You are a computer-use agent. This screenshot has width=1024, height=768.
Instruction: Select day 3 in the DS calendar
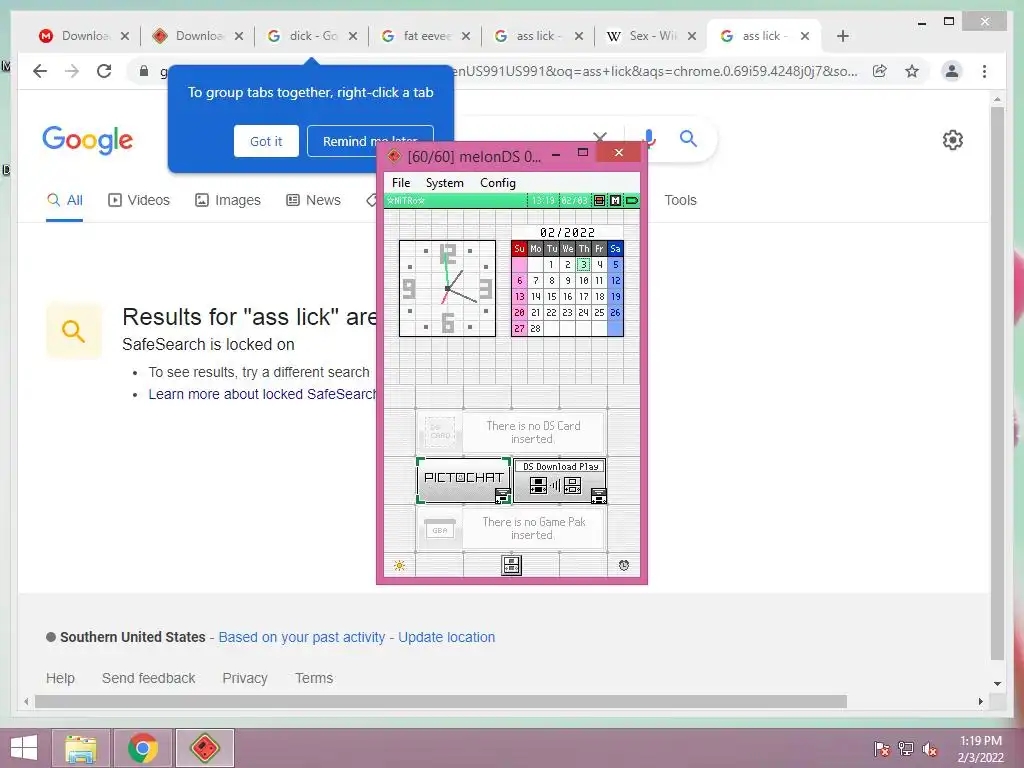tap(584, 264)
